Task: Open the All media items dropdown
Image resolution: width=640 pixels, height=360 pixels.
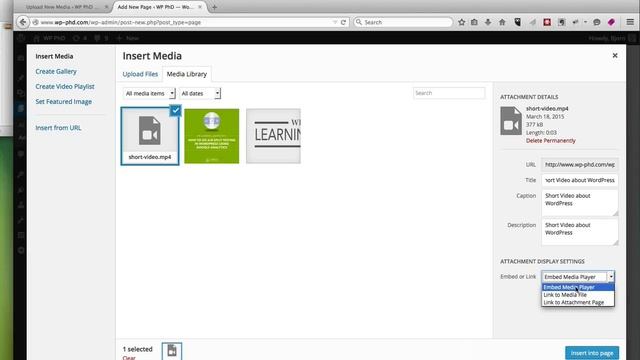Action: (x=149, y=93)
